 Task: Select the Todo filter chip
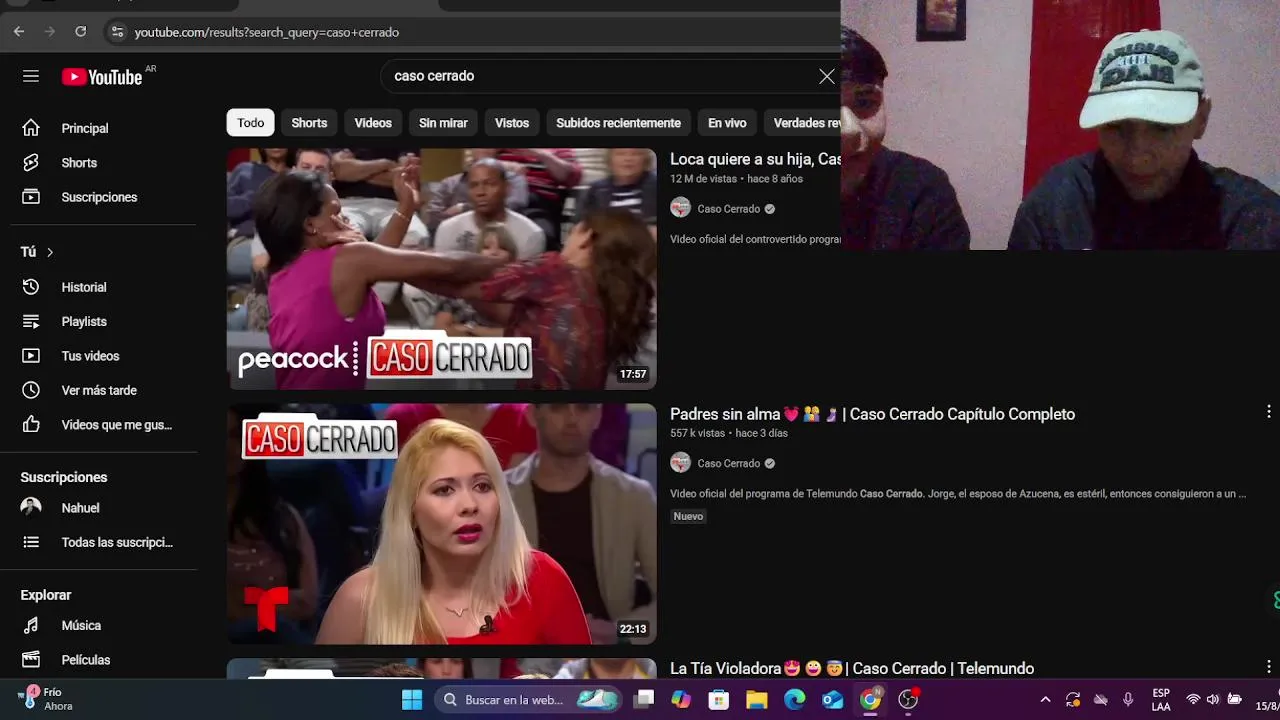(x=251, y=123)
